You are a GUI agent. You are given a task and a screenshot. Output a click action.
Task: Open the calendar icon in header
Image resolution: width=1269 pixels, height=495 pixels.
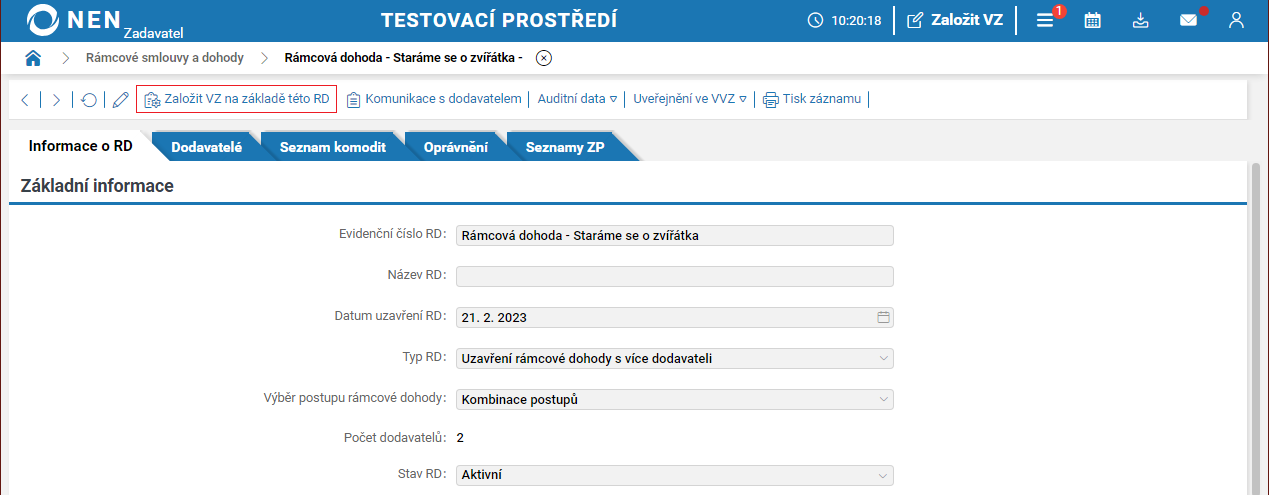click(x=1093, y=20)
